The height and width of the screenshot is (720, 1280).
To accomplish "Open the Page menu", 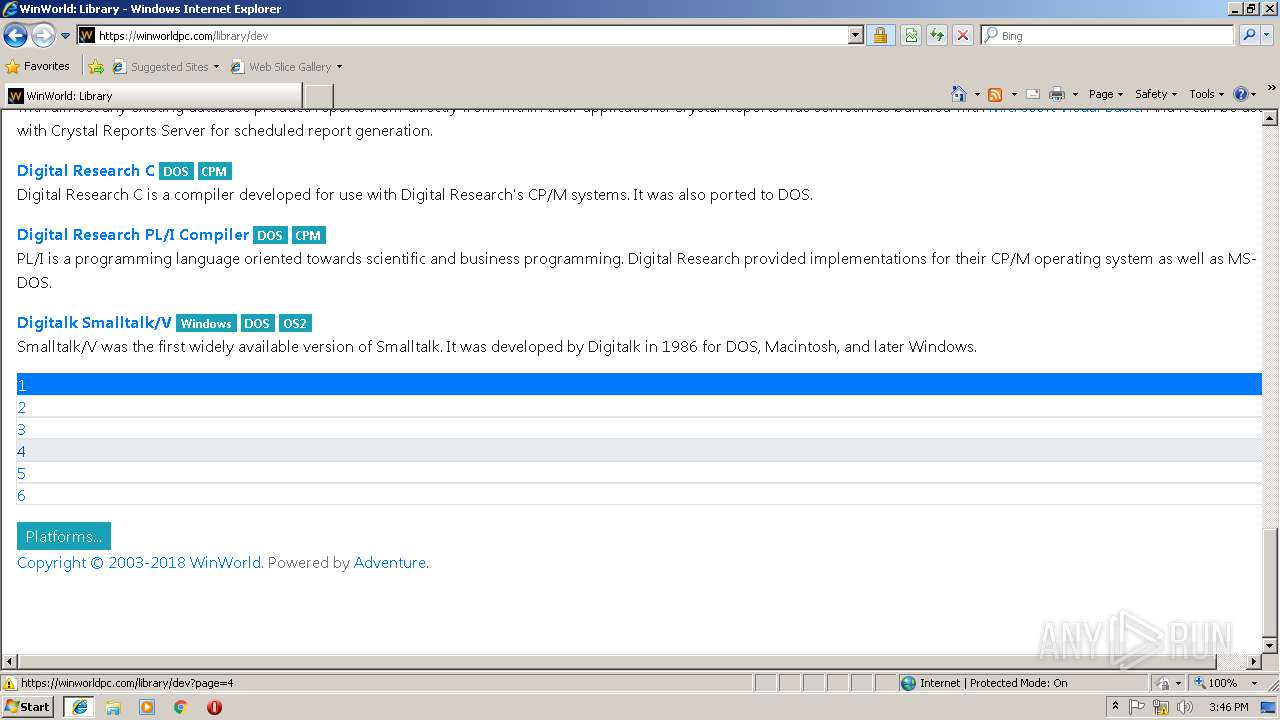I will 1105,94.
